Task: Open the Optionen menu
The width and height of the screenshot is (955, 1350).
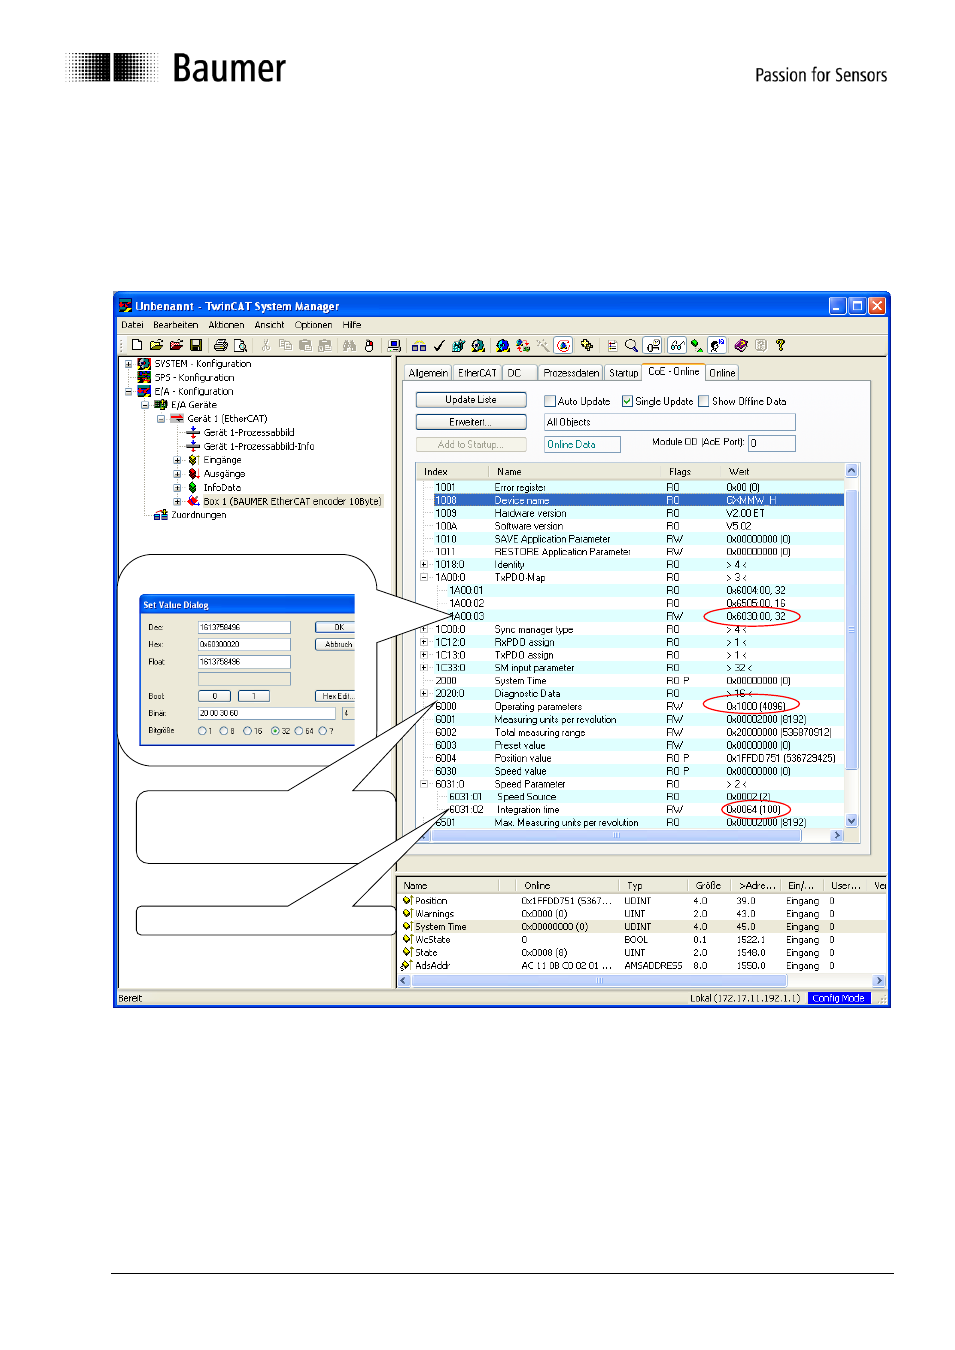Action: pyautogui.click(x=313, y=325)
